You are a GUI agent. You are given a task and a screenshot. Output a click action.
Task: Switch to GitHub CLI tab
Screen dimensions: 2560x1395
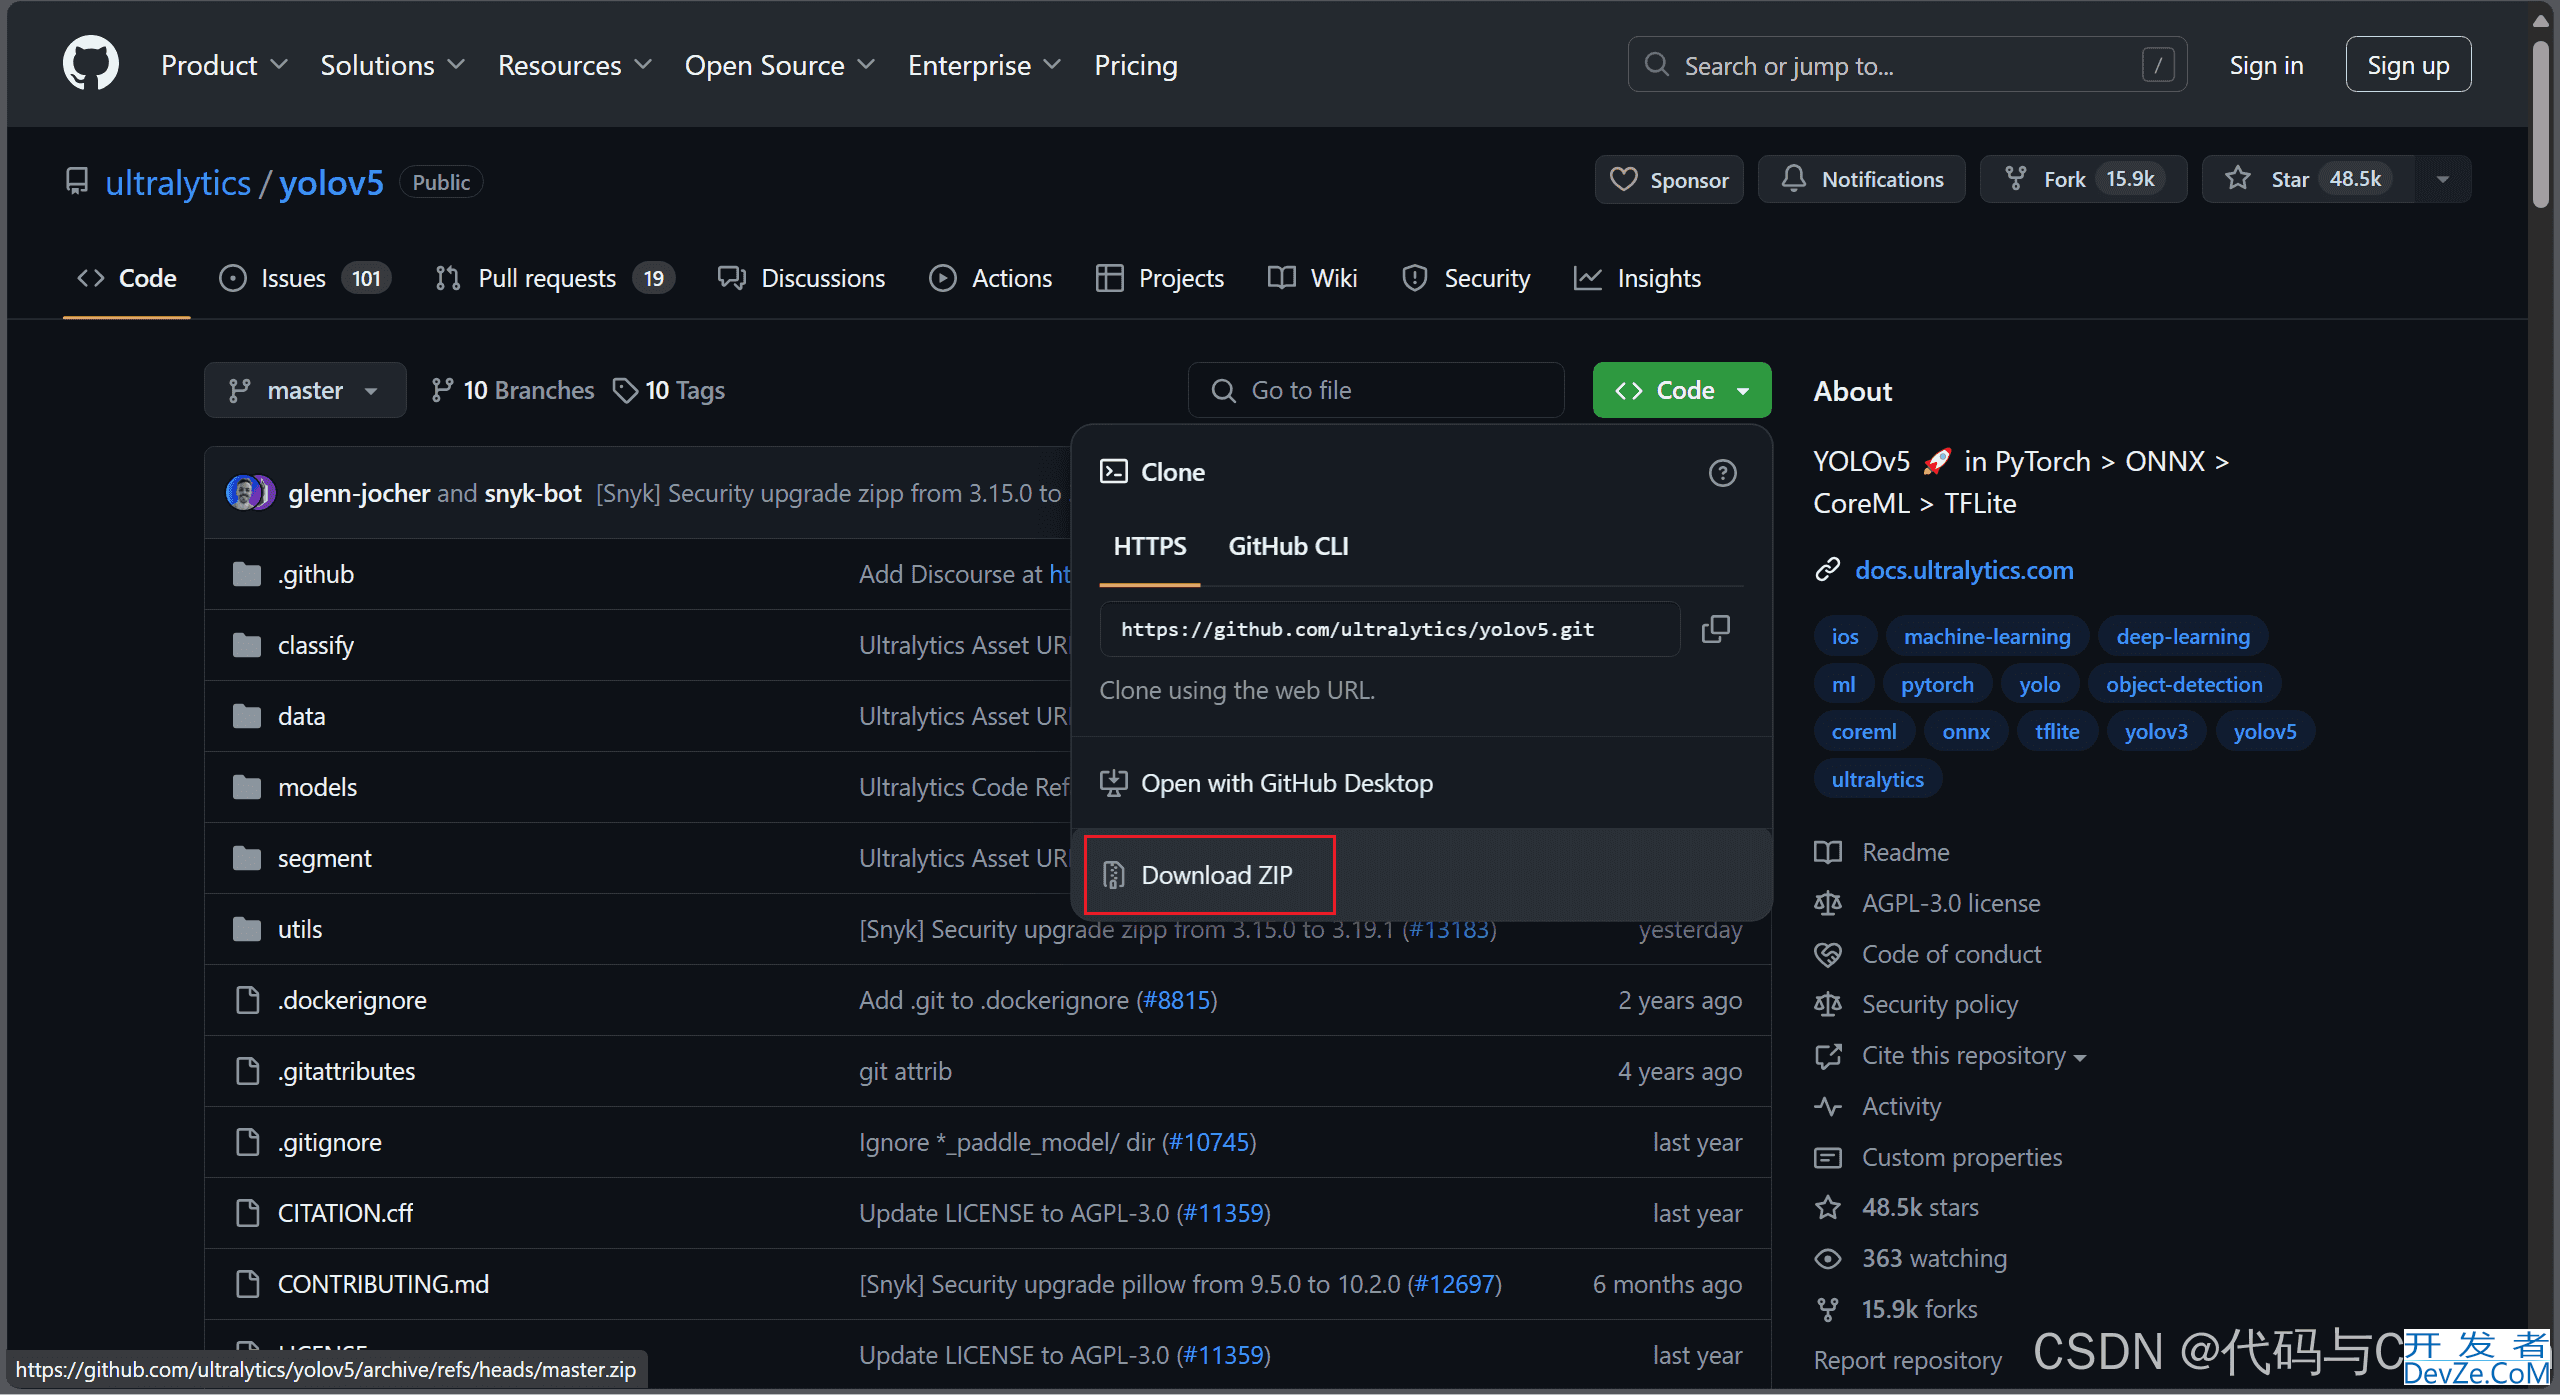(1288, 545)
